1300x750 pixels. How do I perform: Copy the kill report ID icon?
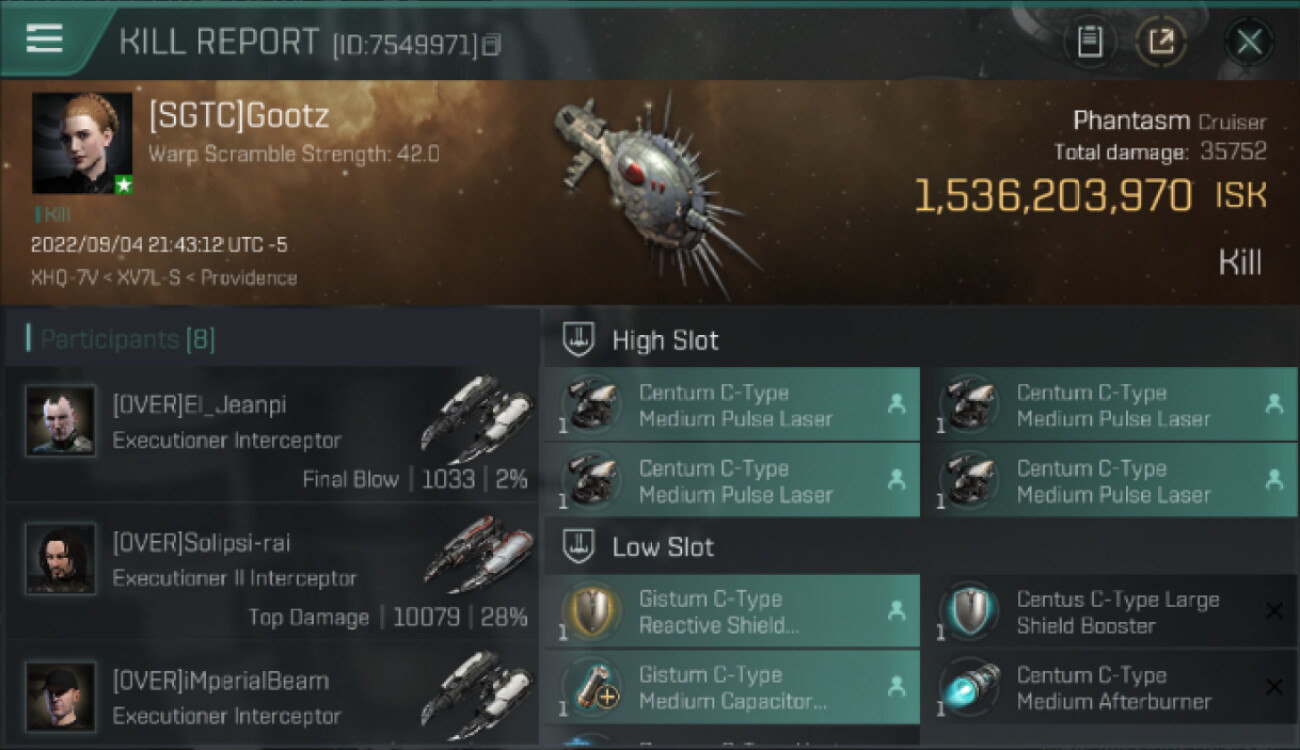[x=491, y=44]
